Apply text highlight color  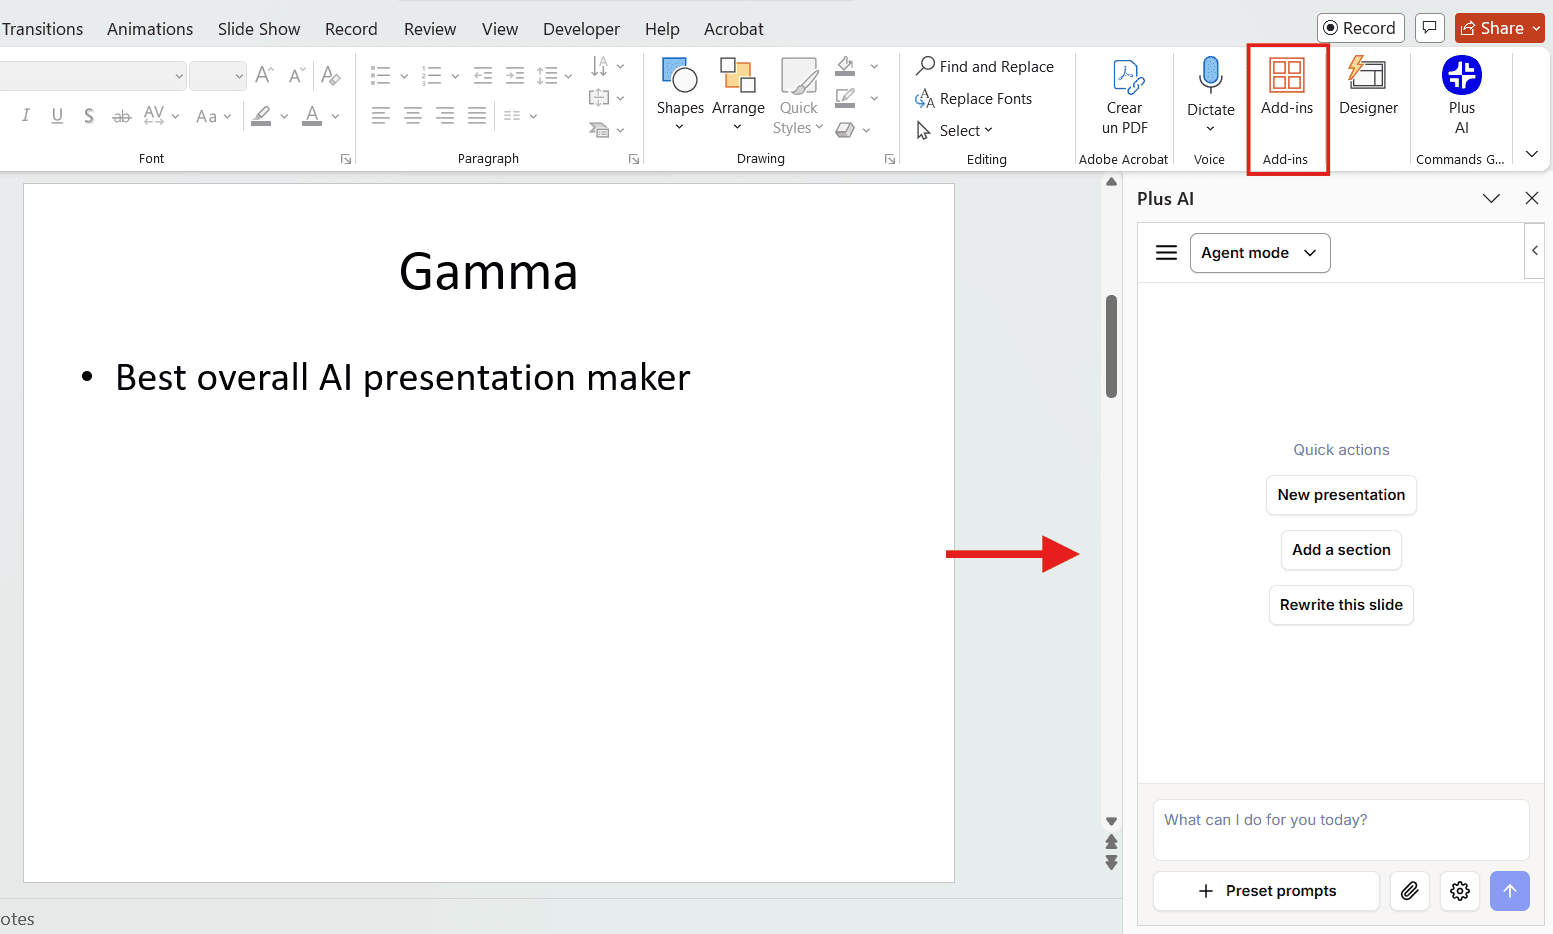tap(261, 116)
